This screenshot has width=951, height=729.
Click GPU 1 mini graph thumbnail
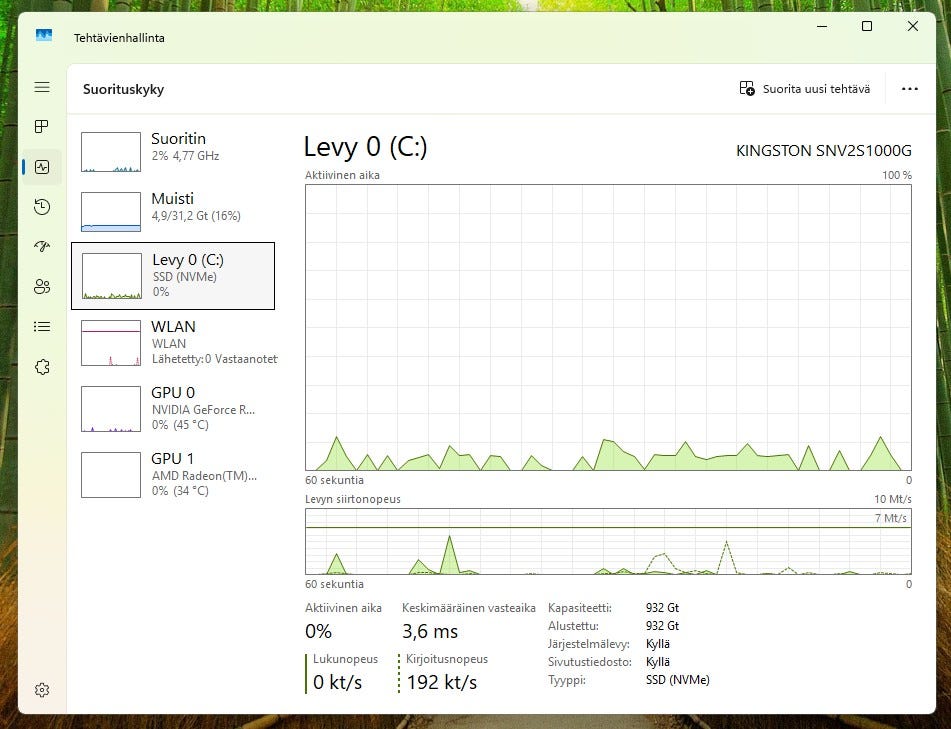pyautogui.click(x=111, y=475)
